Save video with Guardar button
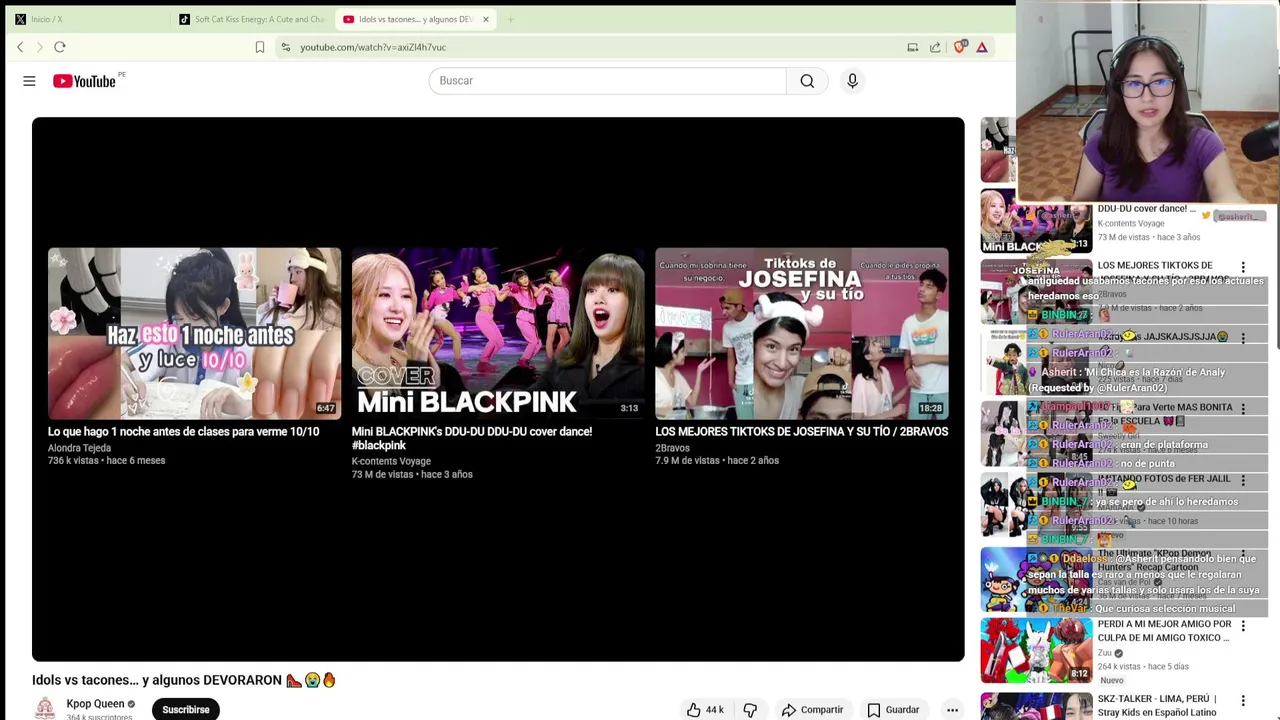Viewport: 1280px width, 720px height. pyautogui.click(x=893, y=710)
